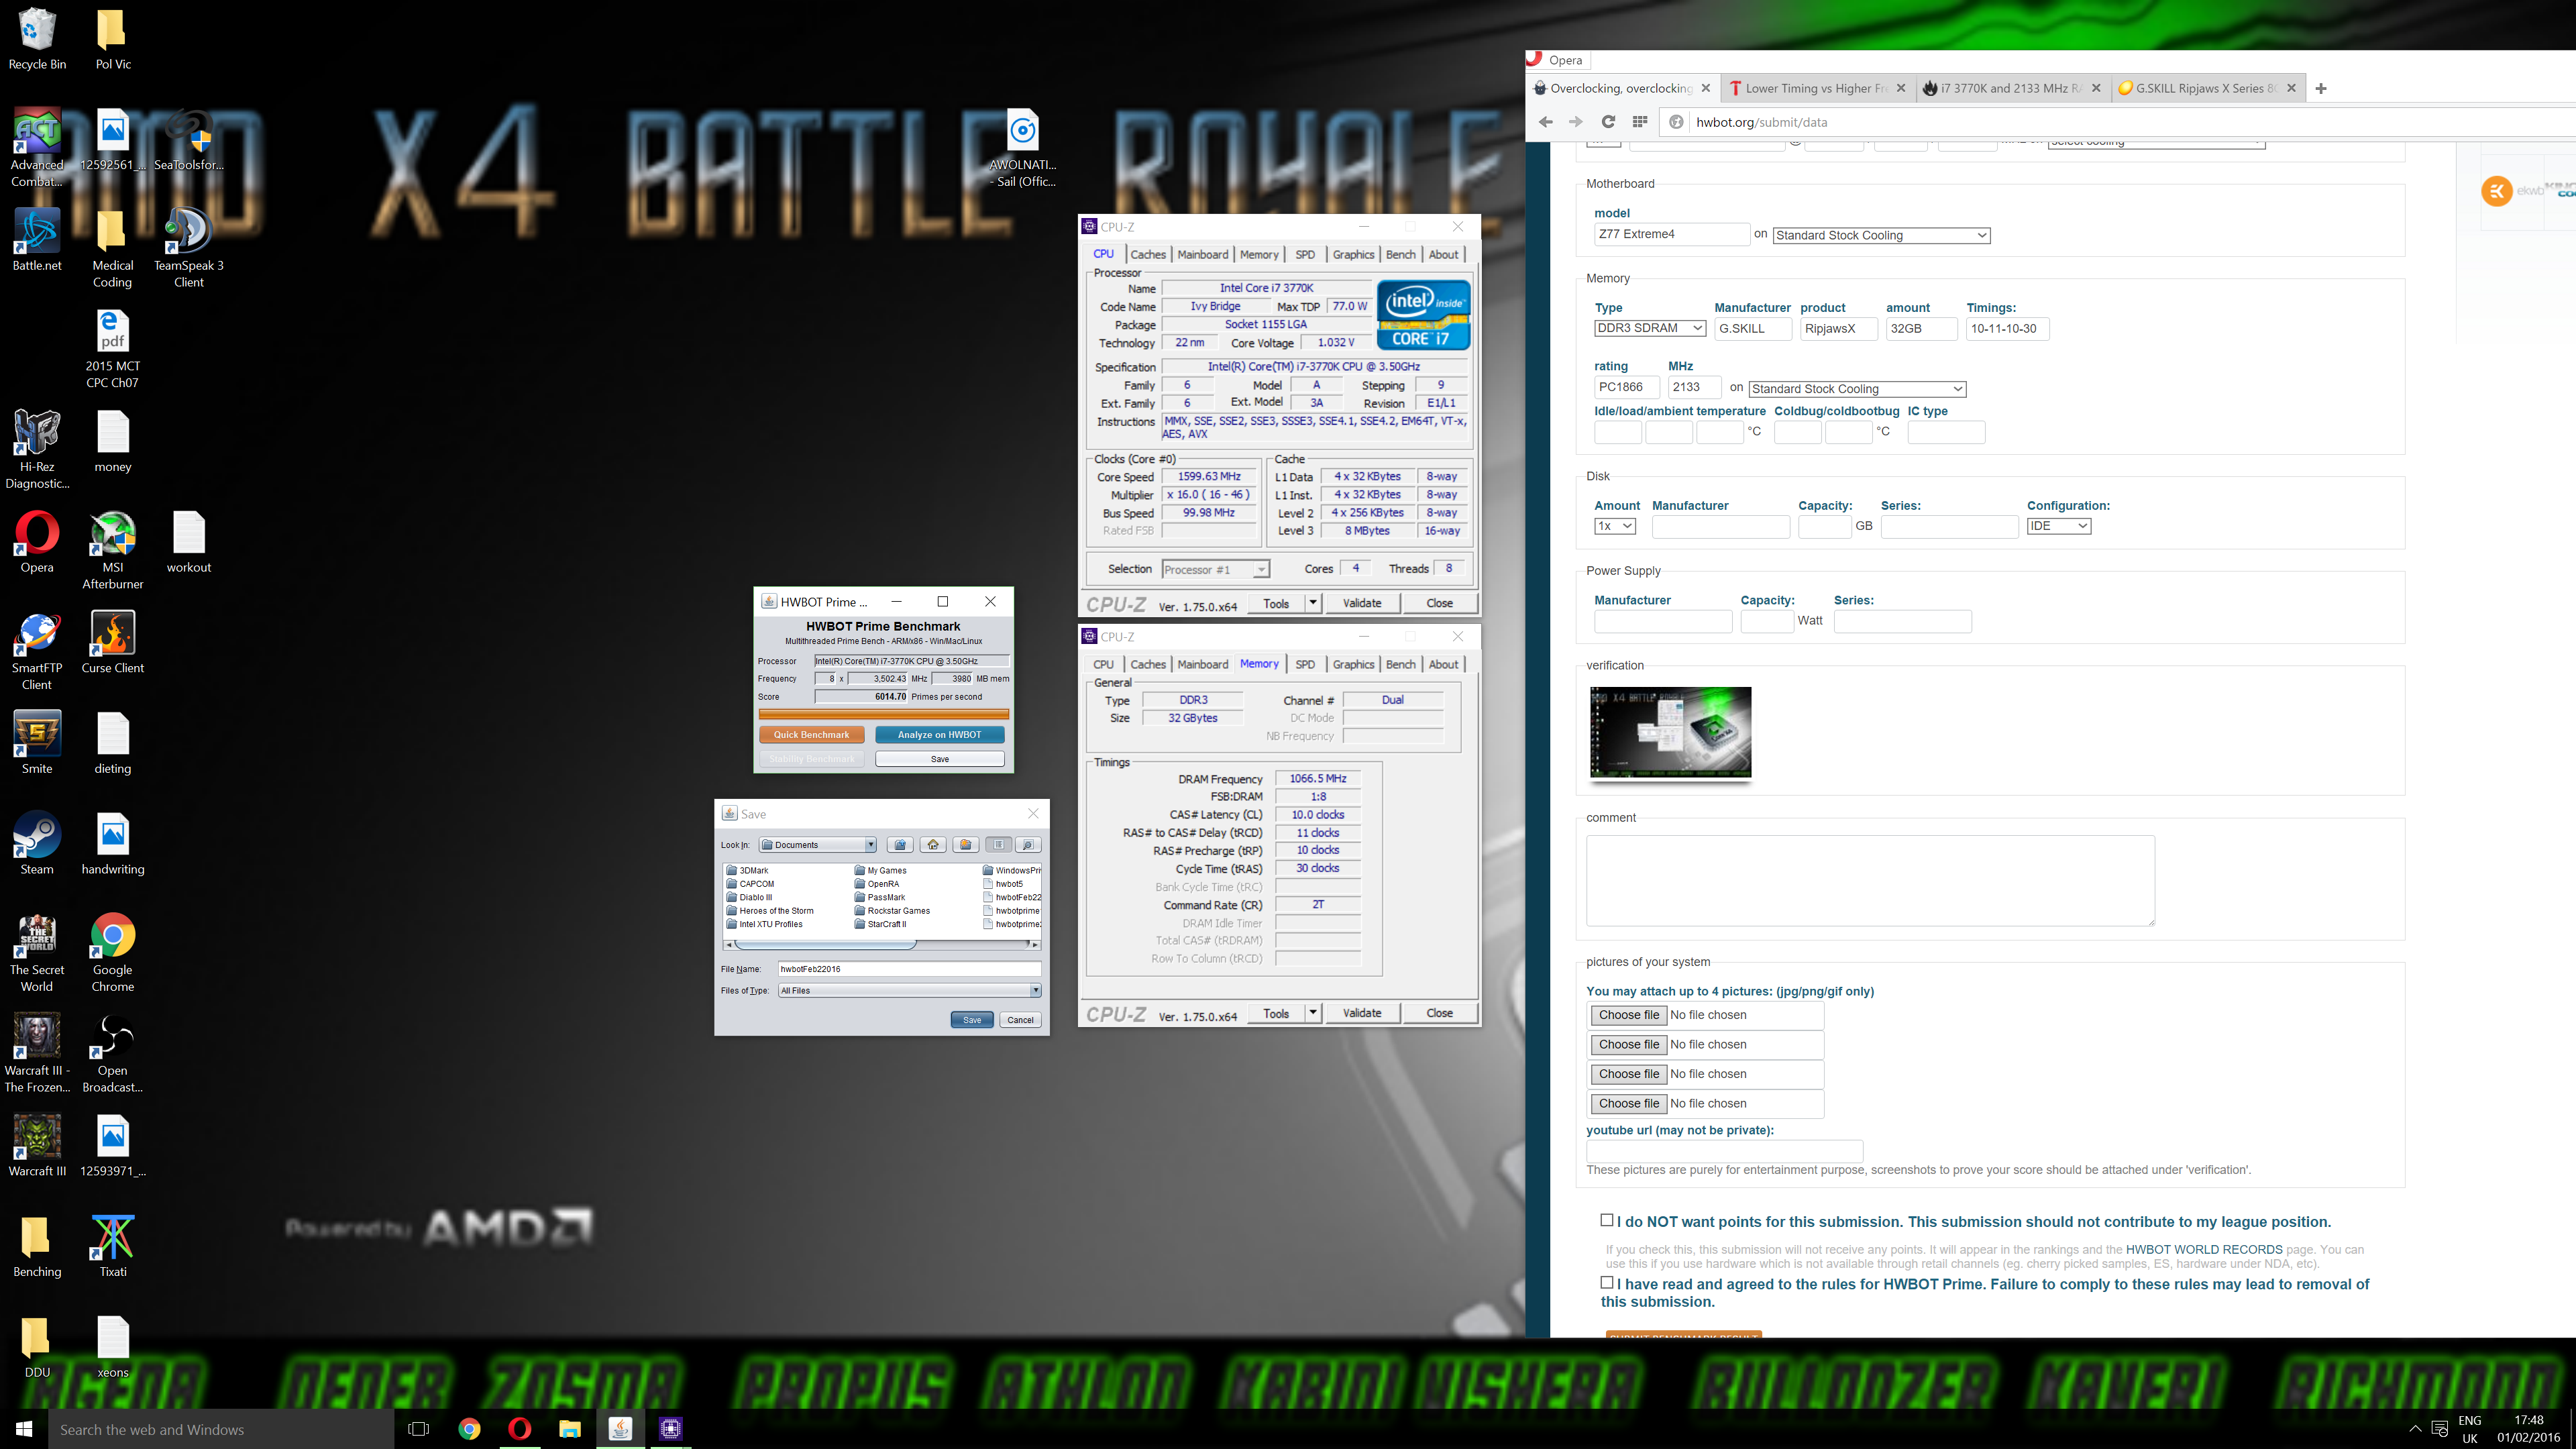The width and height of the screenshot is (2576, 1449).
Task: Click HWBOT Prime orange progress bar
Action: (x=883, y=714)
